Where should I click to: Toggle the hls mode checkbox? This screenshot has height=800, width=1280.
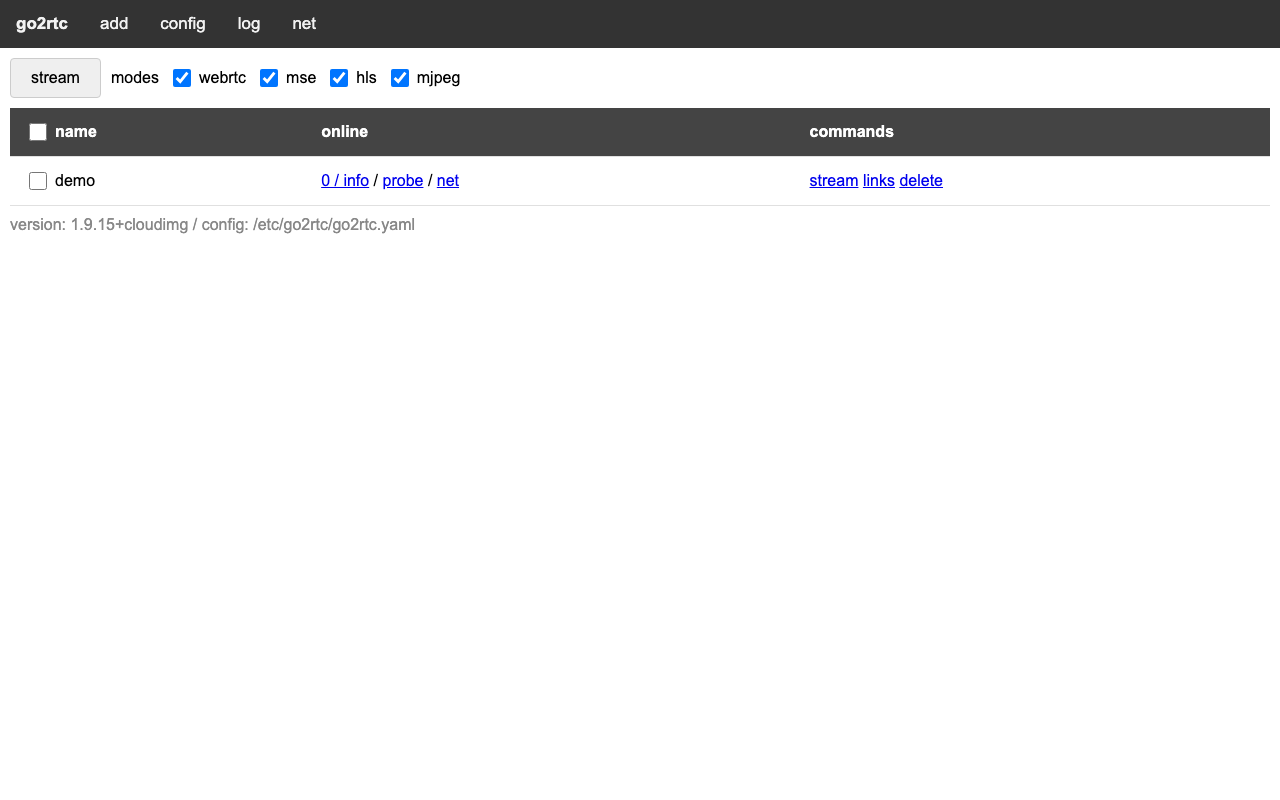pos(339,78)
